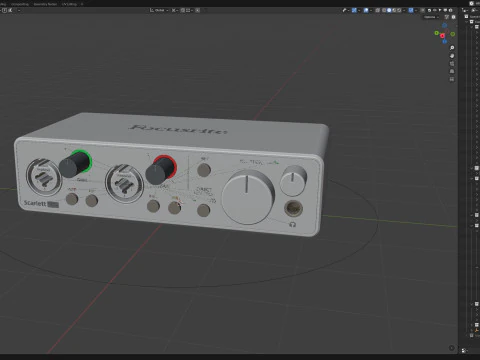Click the hand pan view icon
The width and height of the screenshot is (480, 360).
pyautogui.click(x=452, y=56)
